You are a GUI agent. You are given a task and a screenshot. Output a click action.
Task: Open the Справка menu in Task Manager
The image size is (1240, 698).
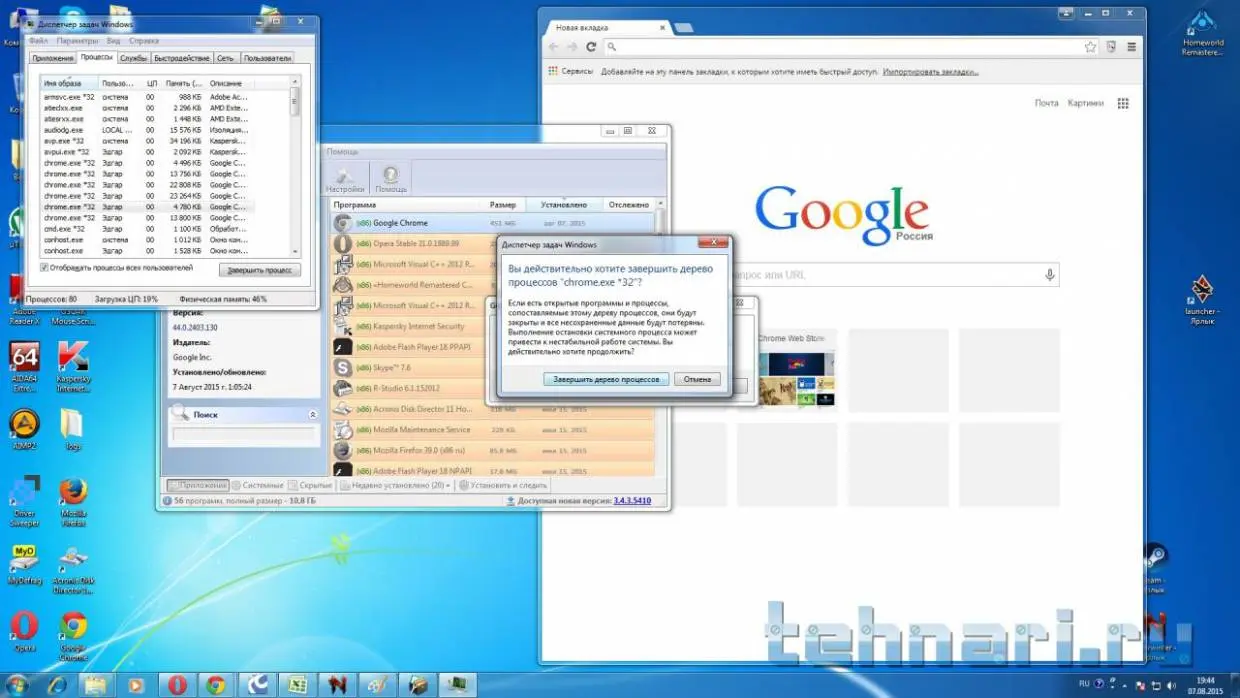[x=144, y=41]
